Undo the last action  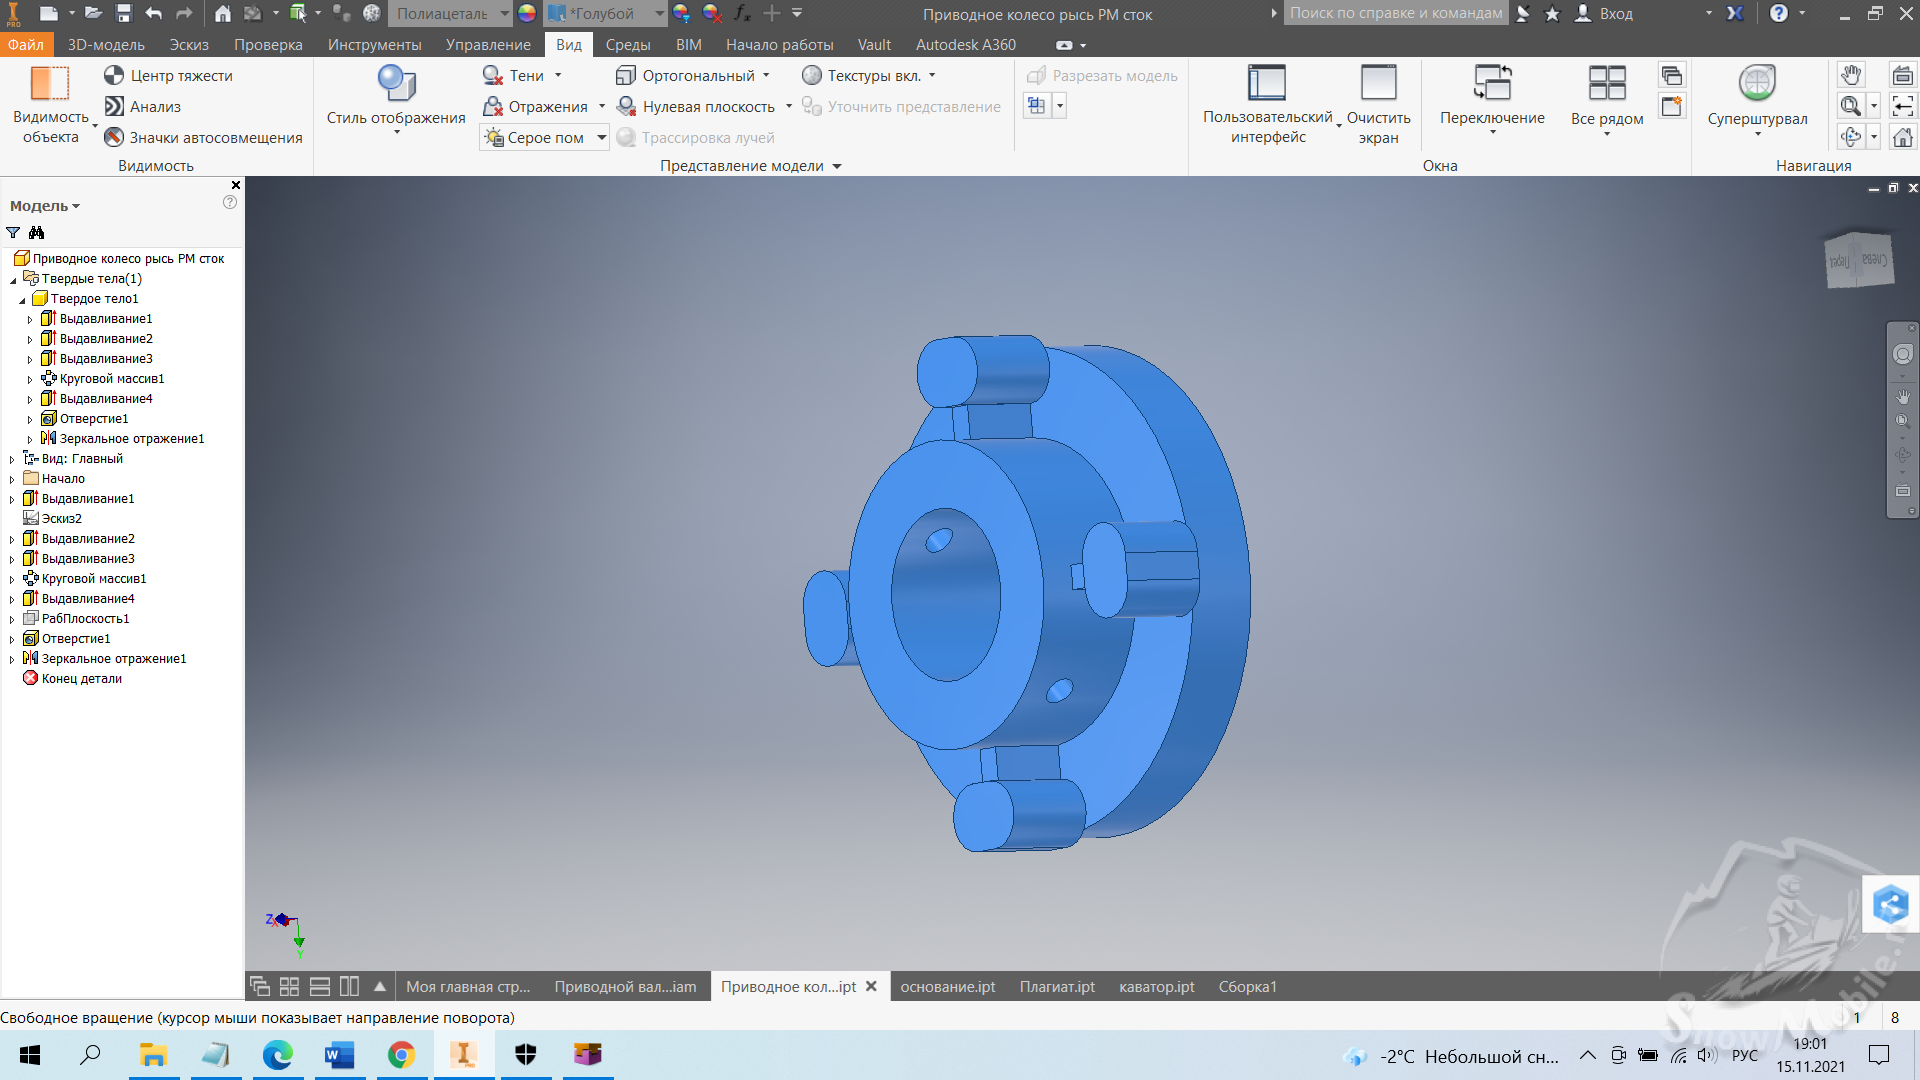(153, 14)
